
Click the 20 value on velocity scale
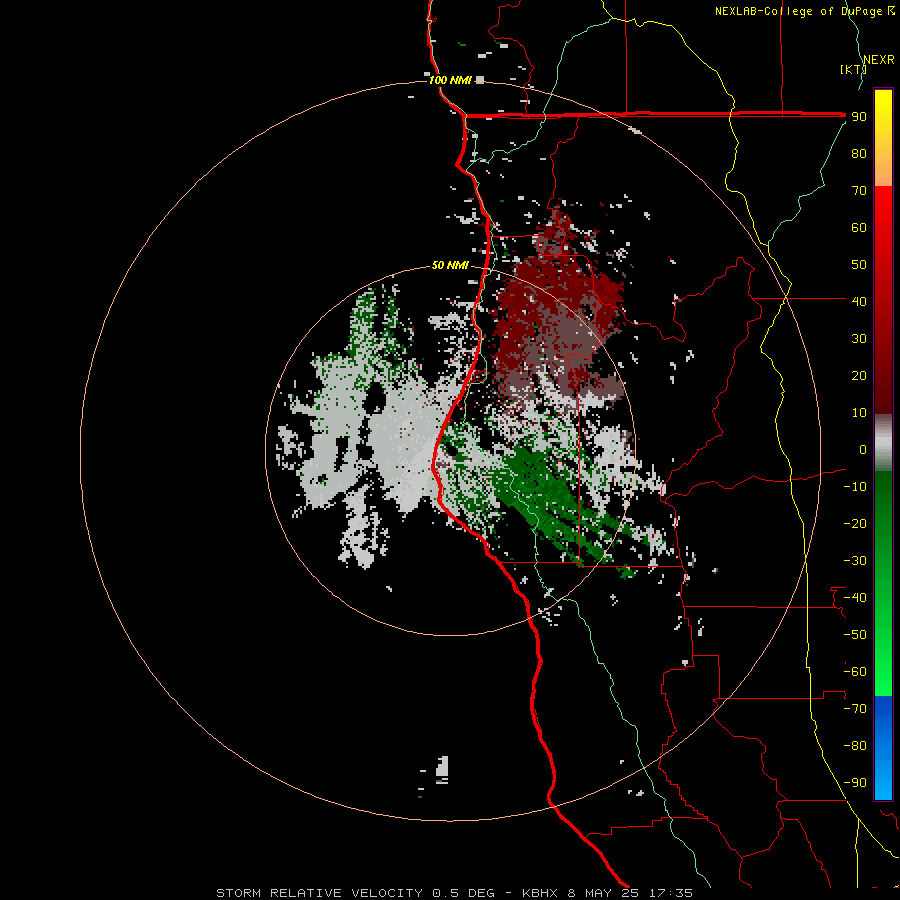859,376
